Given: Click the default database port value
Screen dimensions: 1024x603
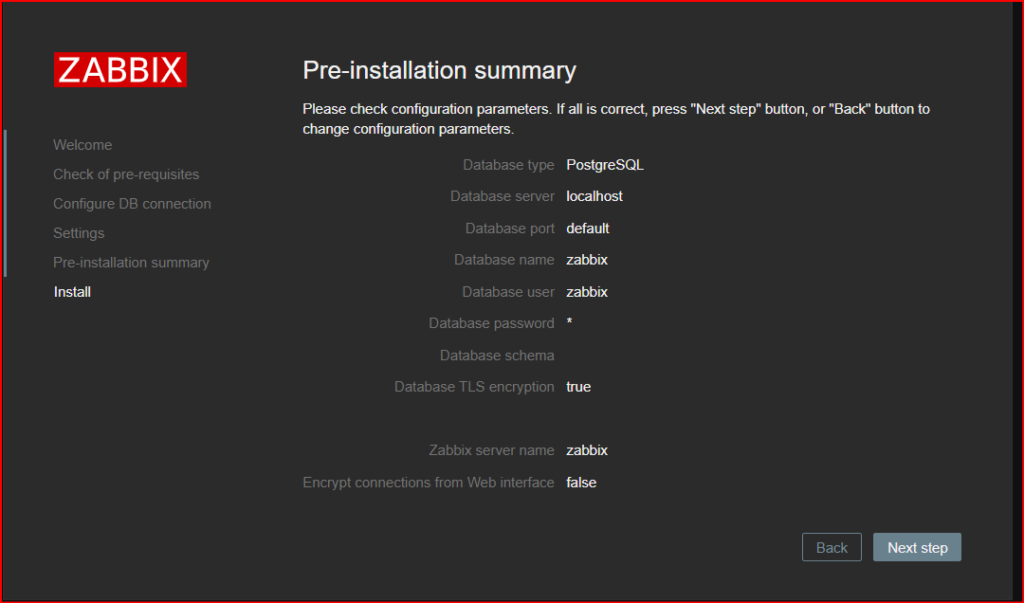Looking at the screenshot, I should [588, 229].
